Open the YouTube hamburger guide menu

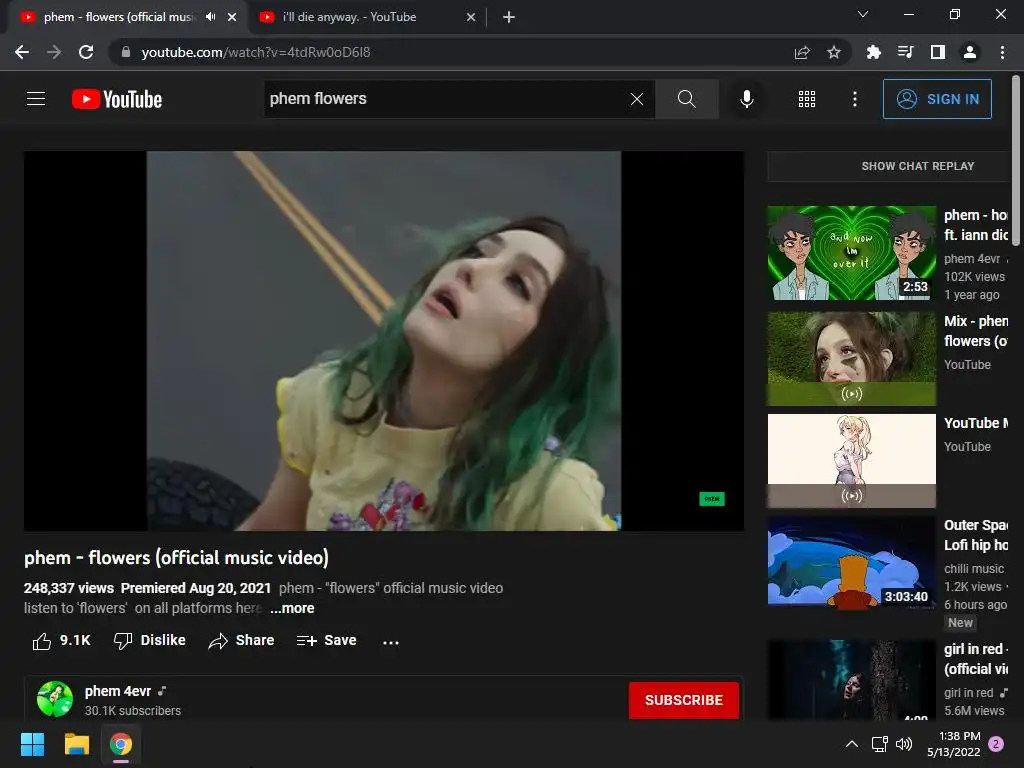(x=36, y=99)
